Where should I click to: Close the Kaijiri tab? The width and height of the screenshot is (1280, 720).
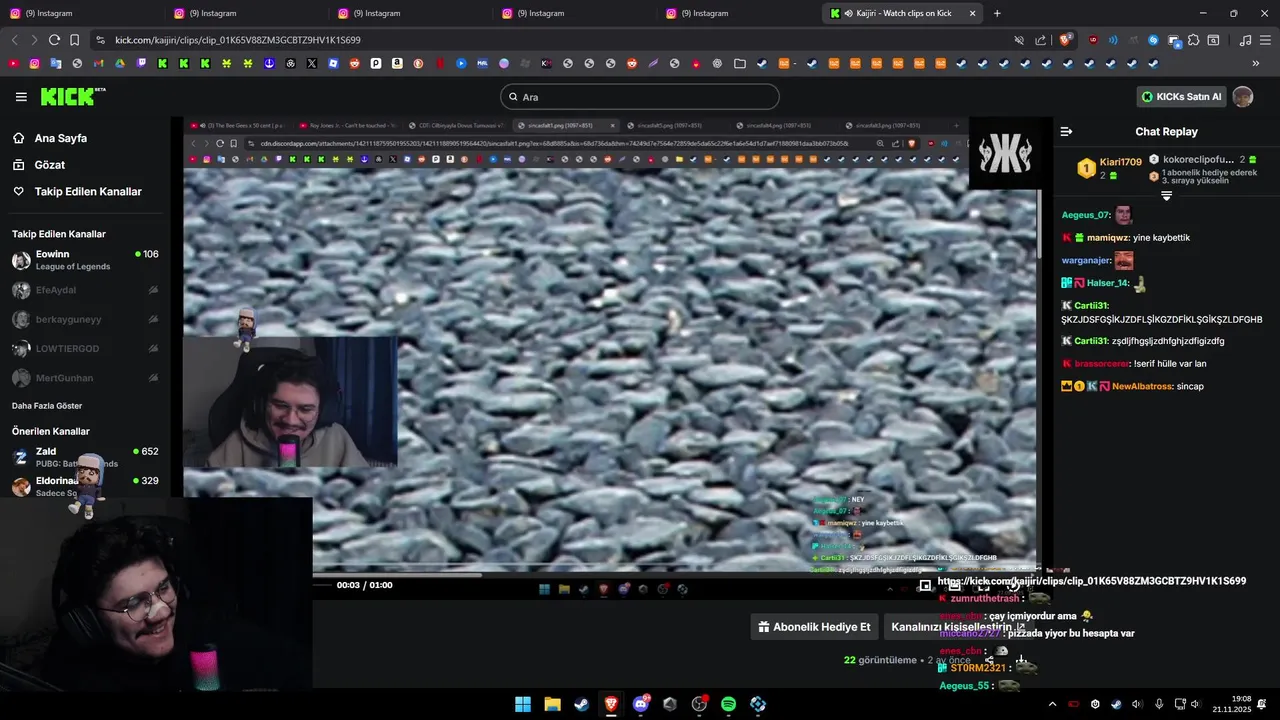click(x=972, y=13)
